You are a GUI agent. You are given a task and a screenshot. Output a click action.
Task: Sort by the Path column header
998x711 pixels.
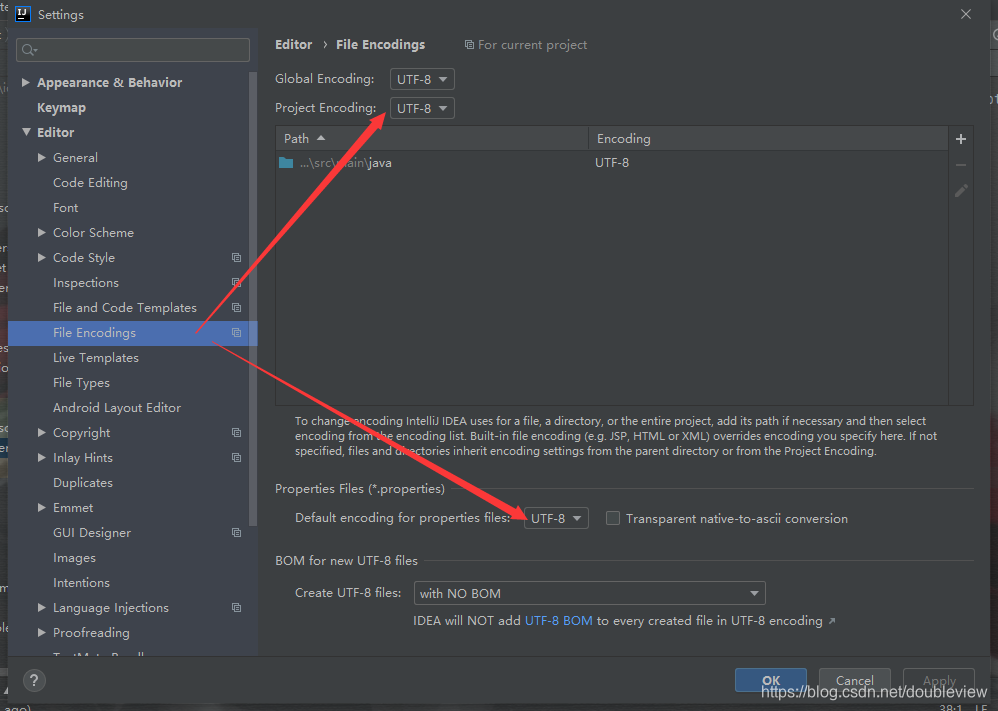[432, 138]
